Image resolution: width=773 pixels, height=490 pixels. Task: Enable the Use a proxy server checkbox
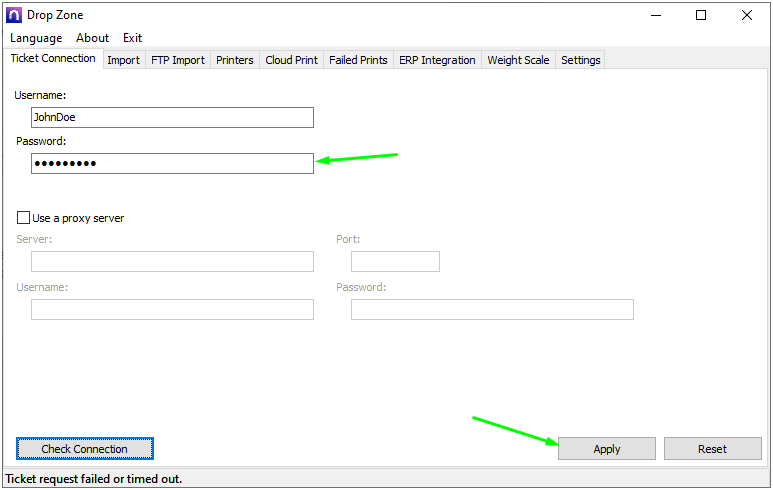(23, 218)
